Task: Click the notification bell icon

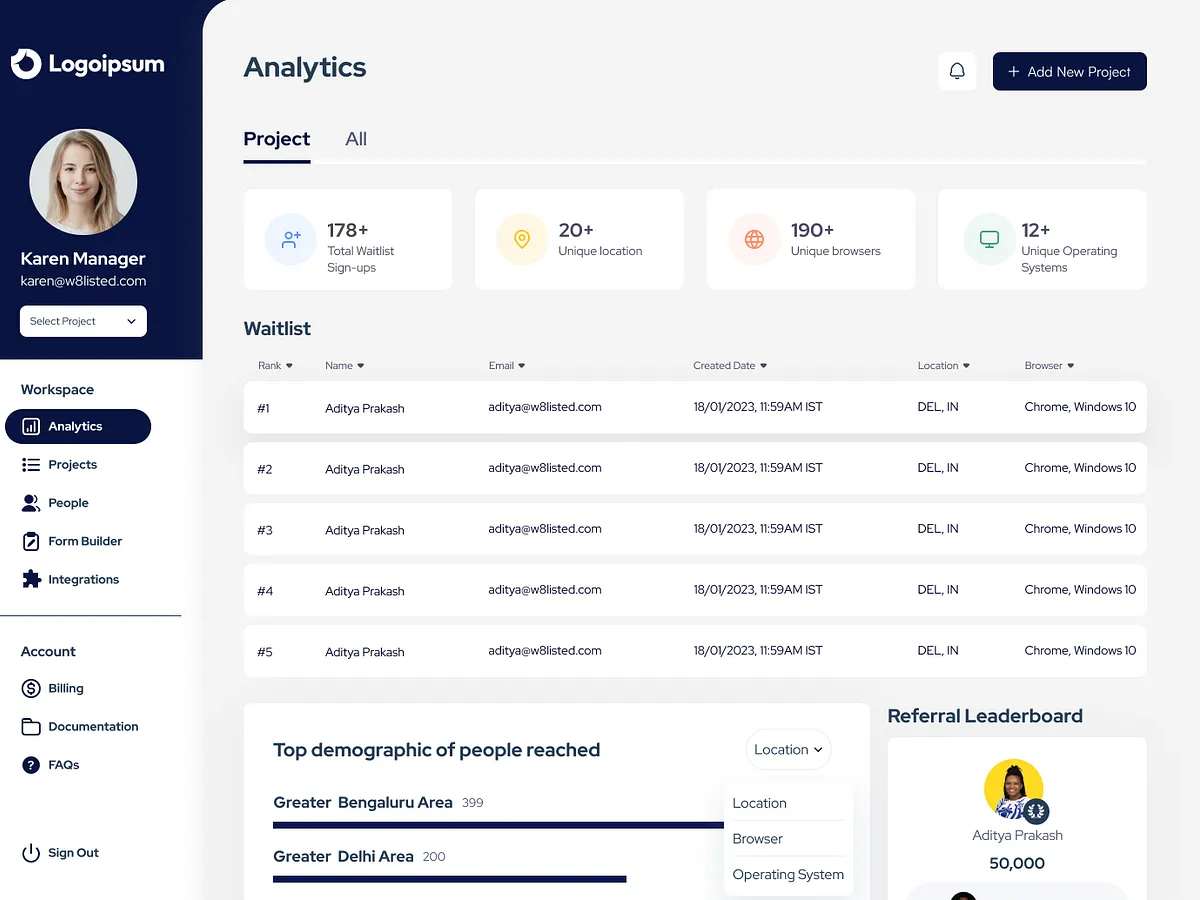Action: (x=957, y=70)
